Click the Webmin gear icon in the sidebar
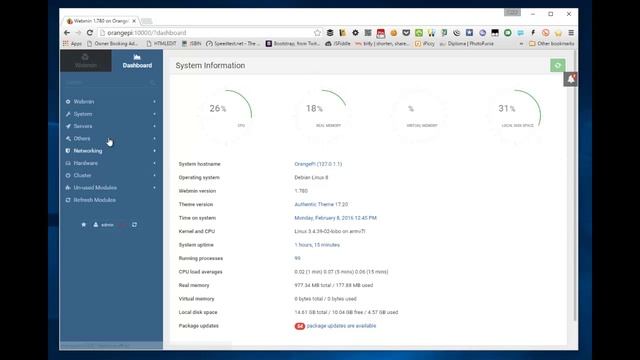 (x=68, y=102)
